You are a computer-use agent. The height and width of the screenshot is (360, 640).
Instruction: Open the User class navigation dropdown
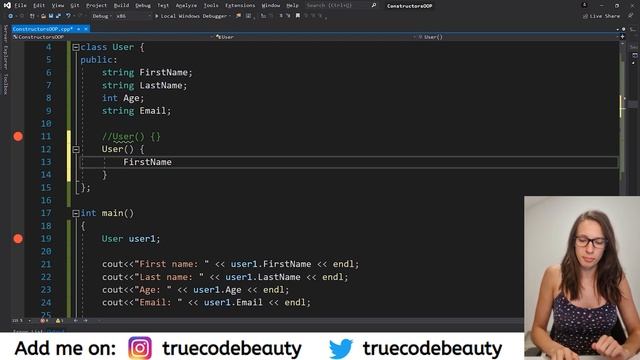315,37
